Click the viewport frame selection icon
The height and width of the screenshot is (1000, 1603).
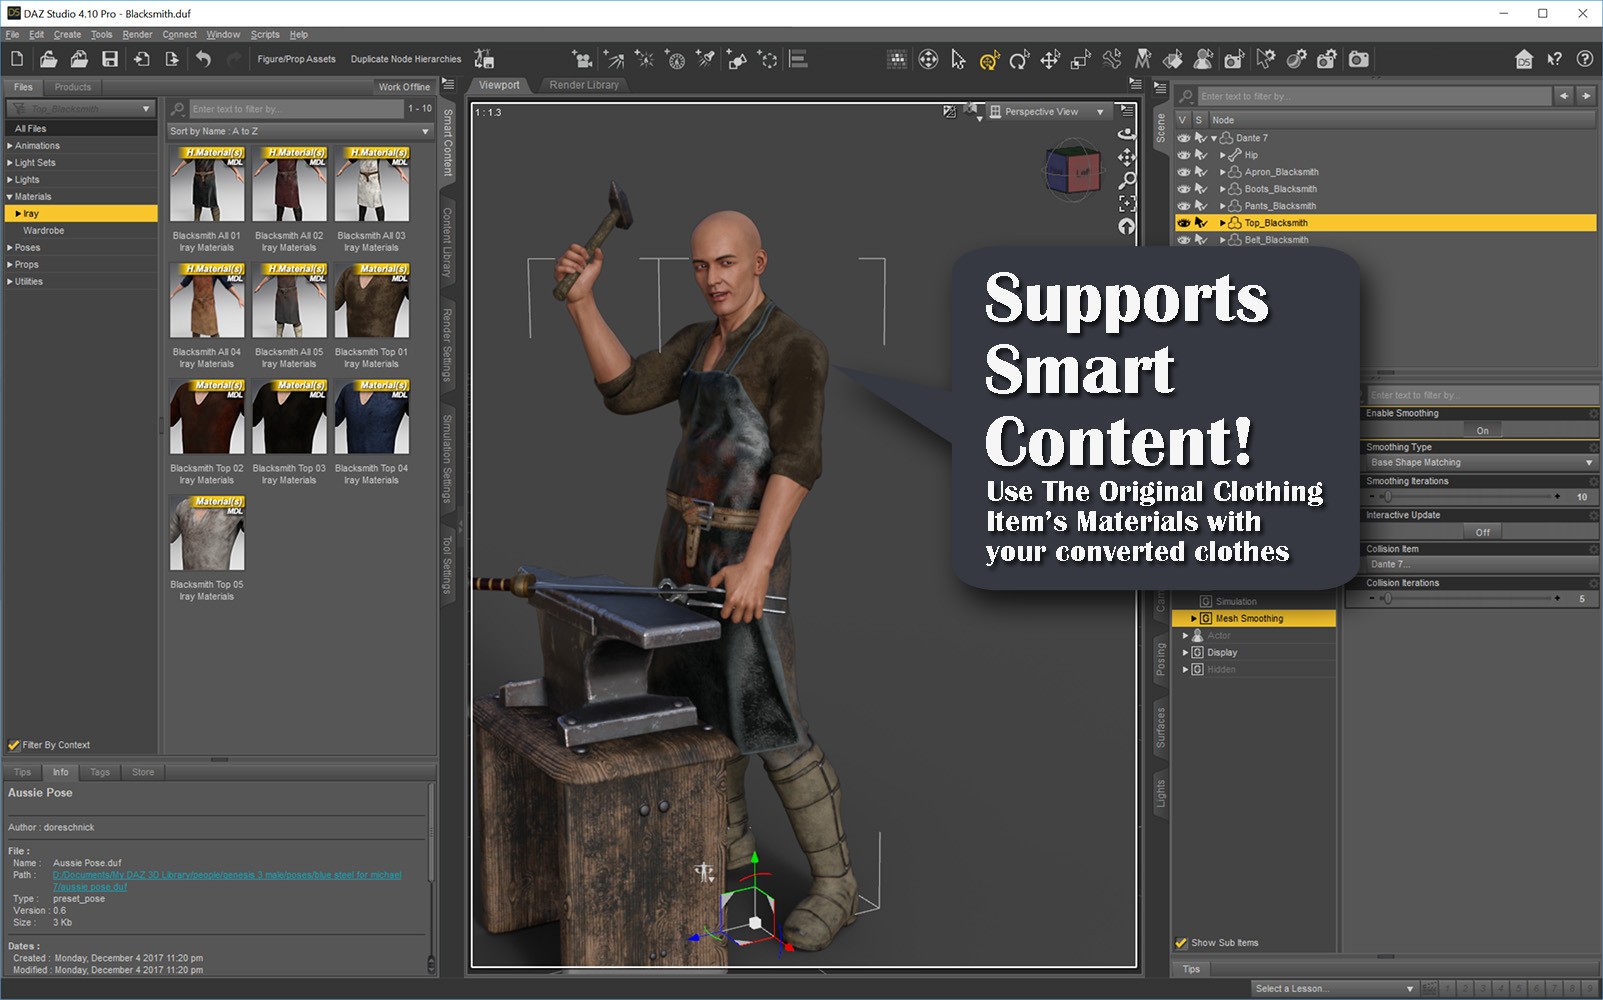1127,203
